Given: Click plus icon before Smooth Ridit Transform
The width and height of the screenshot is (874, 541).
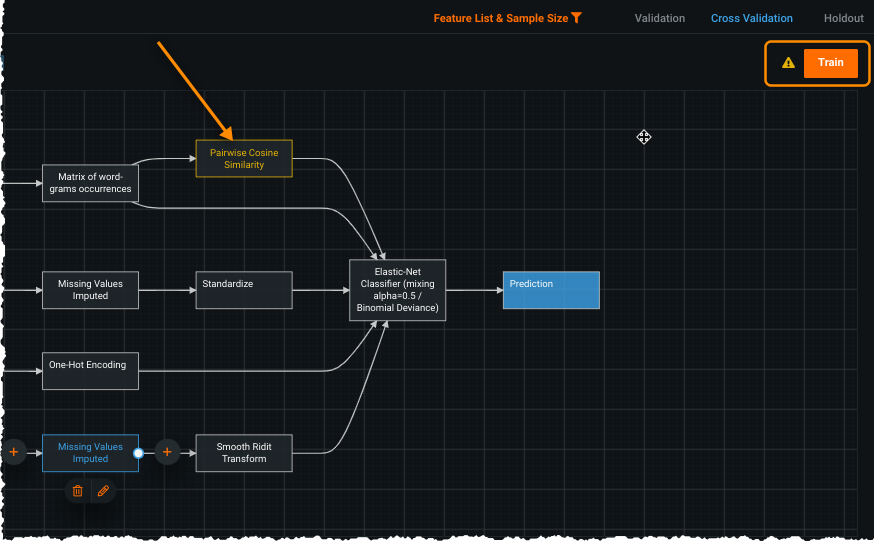Looking at the screenshot, I should (x=167, y=453).
